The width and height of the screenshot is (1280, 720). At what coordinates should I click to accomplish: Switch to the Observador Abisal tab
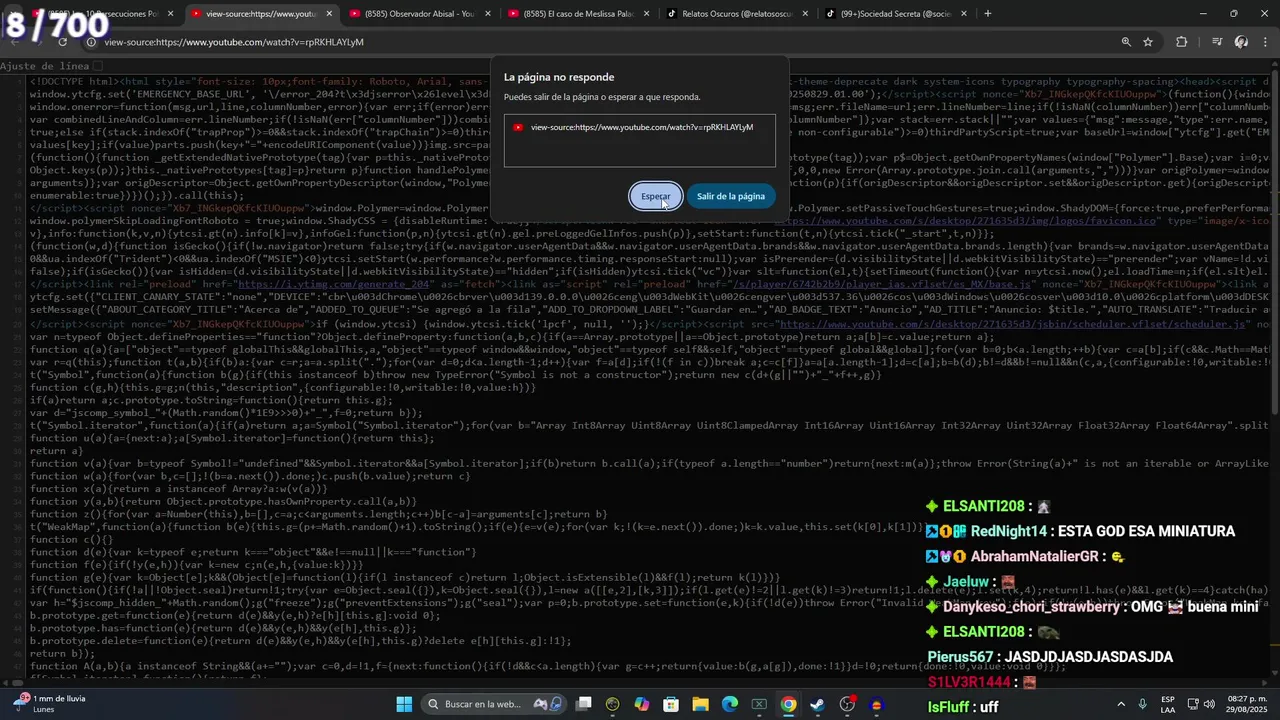click(418, 14)
